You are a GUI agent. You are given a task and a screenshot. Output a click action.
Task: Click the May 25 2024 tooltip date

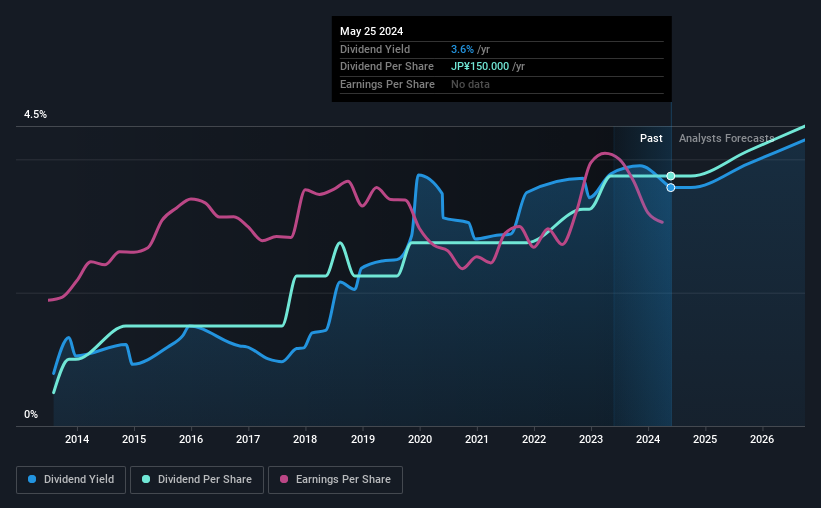[372, 31]
